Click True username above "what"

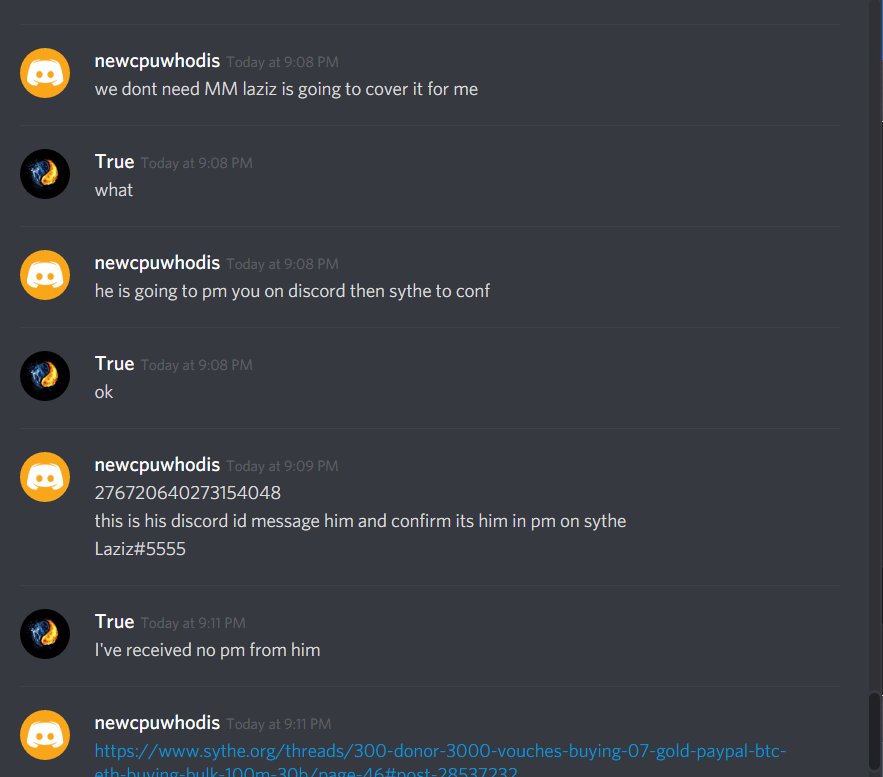point(114,162)
